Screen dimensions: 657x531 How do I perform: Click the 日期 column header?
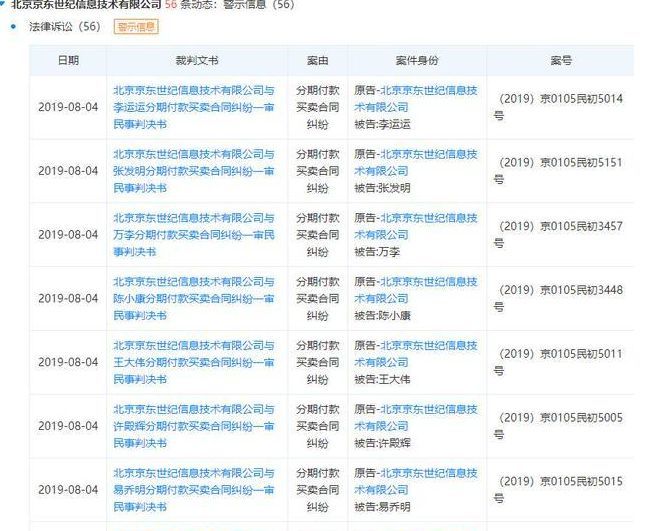68,60
